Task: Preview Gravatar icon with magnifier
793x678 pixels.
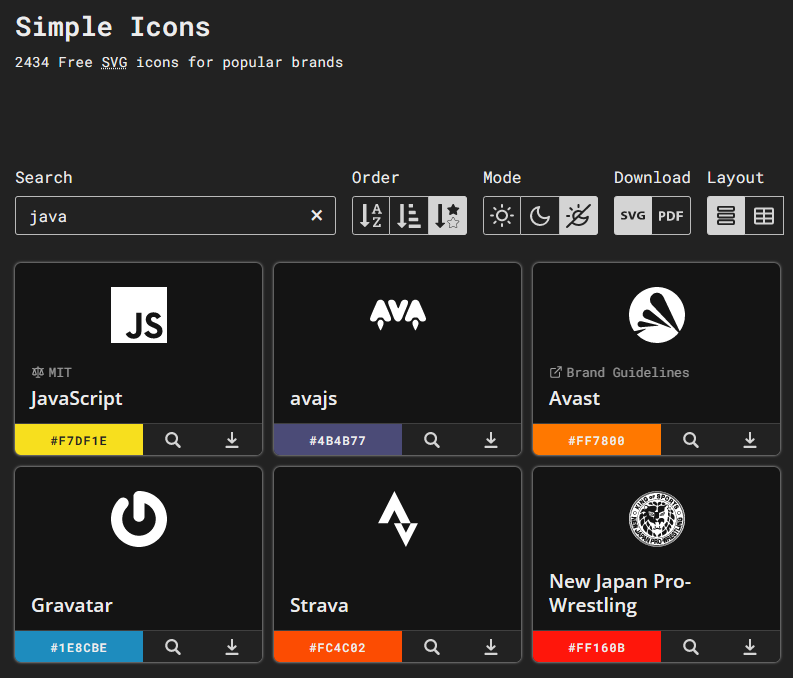Action: pyautogui.click(x=173, y=647)
